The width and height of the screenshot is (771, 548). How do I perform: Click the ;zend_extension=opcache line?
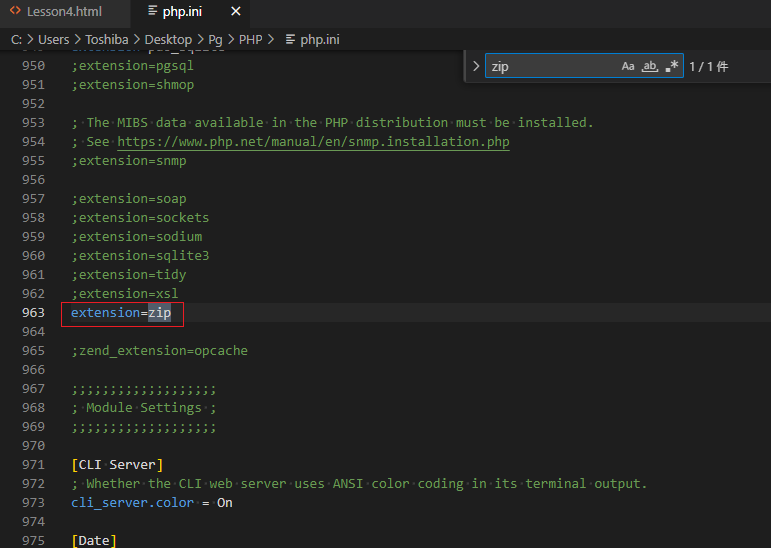click(x=159, y=351)
